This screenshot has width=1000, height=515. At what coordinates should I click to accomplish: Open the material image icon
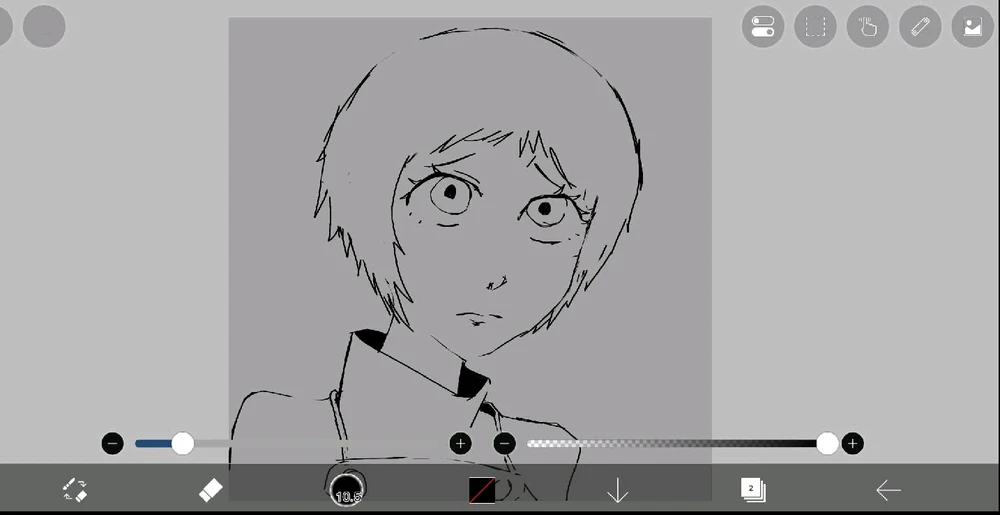pos(972,27)
